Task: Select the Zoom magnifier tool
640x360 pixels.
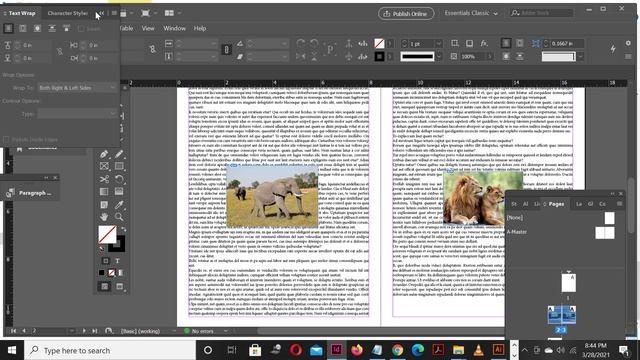Action: (x=119, y=217)
